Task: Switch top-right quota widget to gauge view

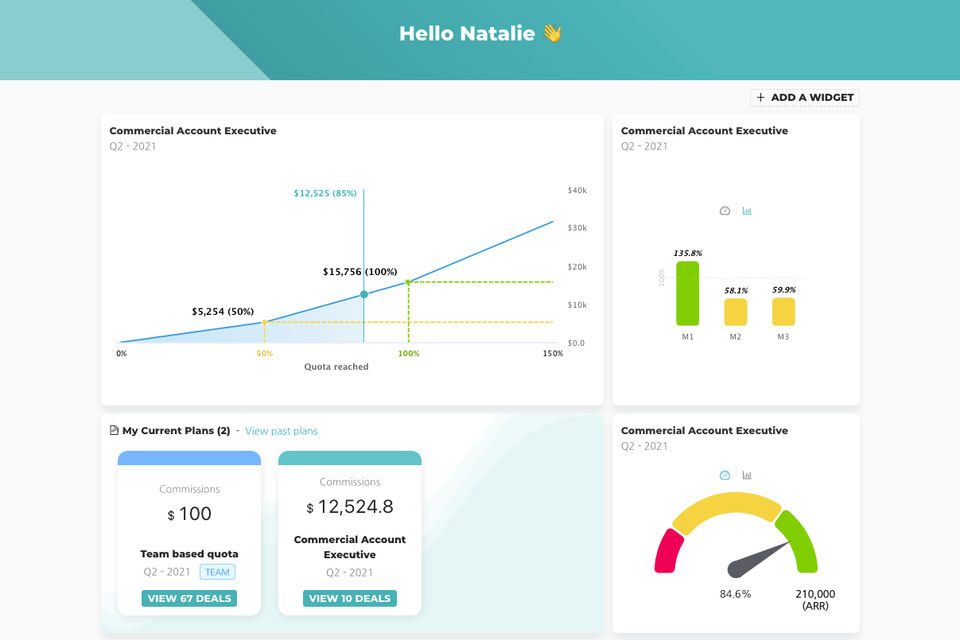Action: pyautogui.click(x=725, y=211)
